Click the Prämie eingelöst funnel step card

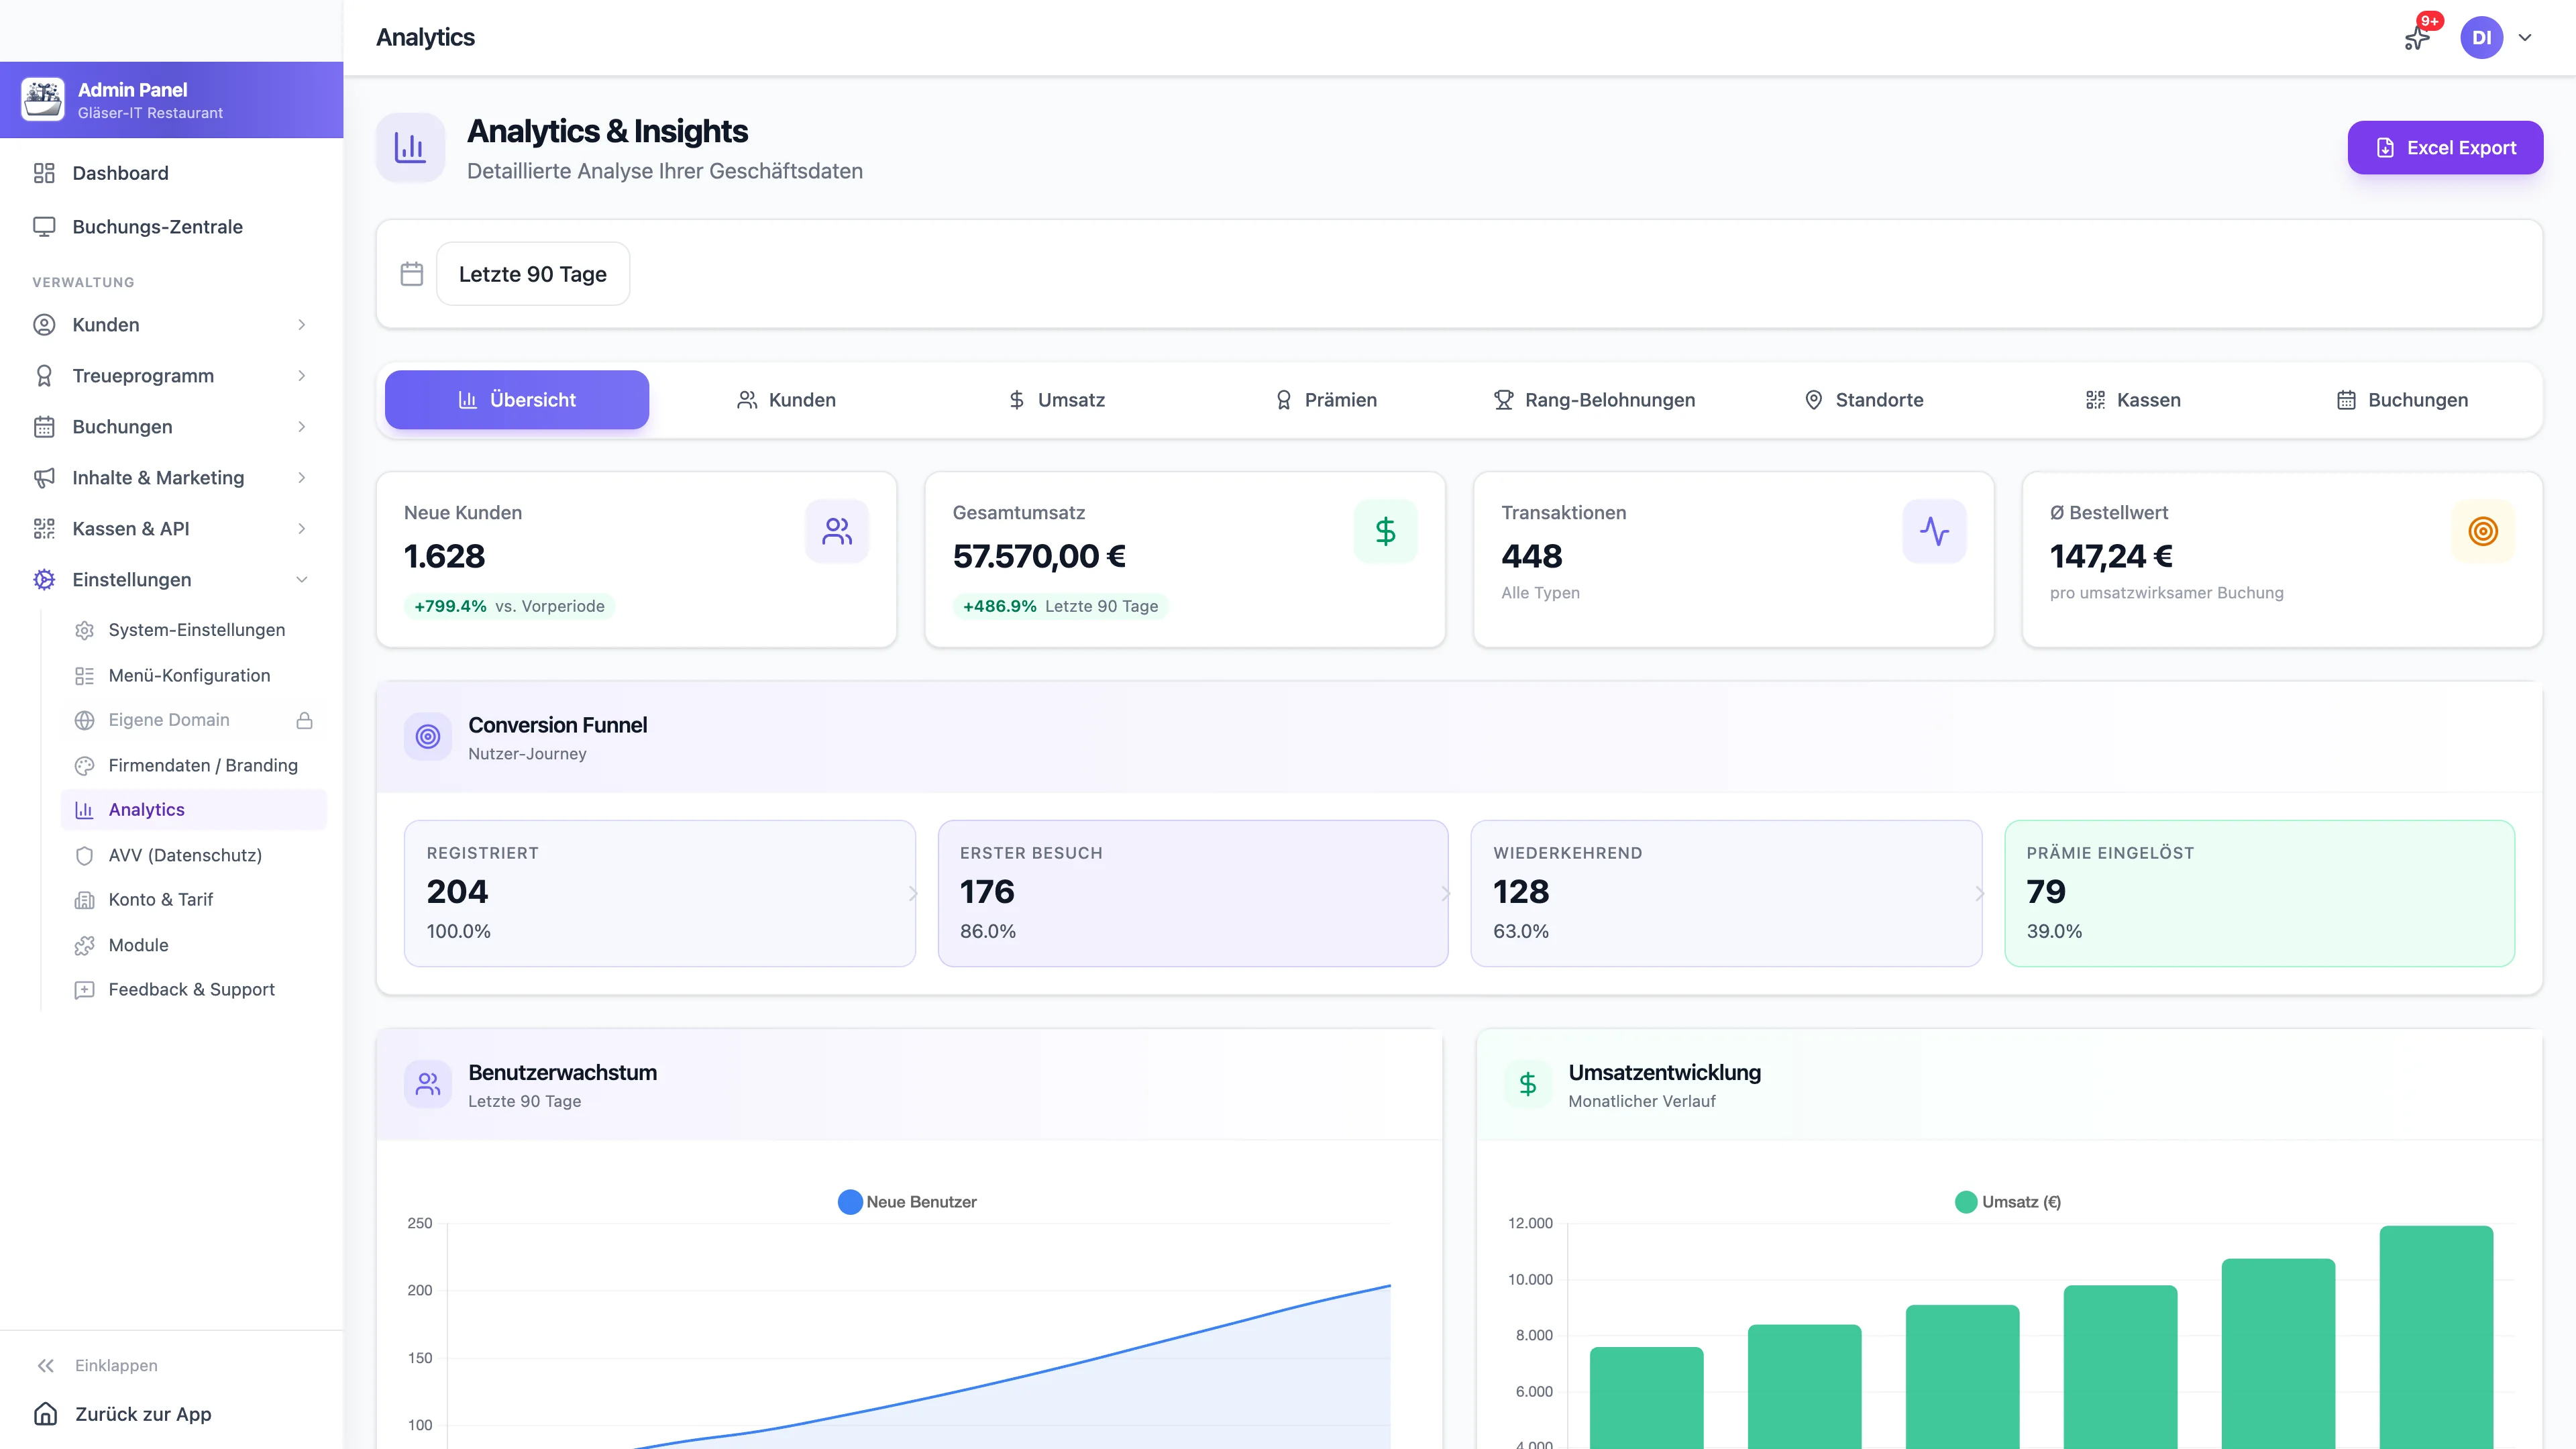pyautogui.click(x=2260, y=893)
